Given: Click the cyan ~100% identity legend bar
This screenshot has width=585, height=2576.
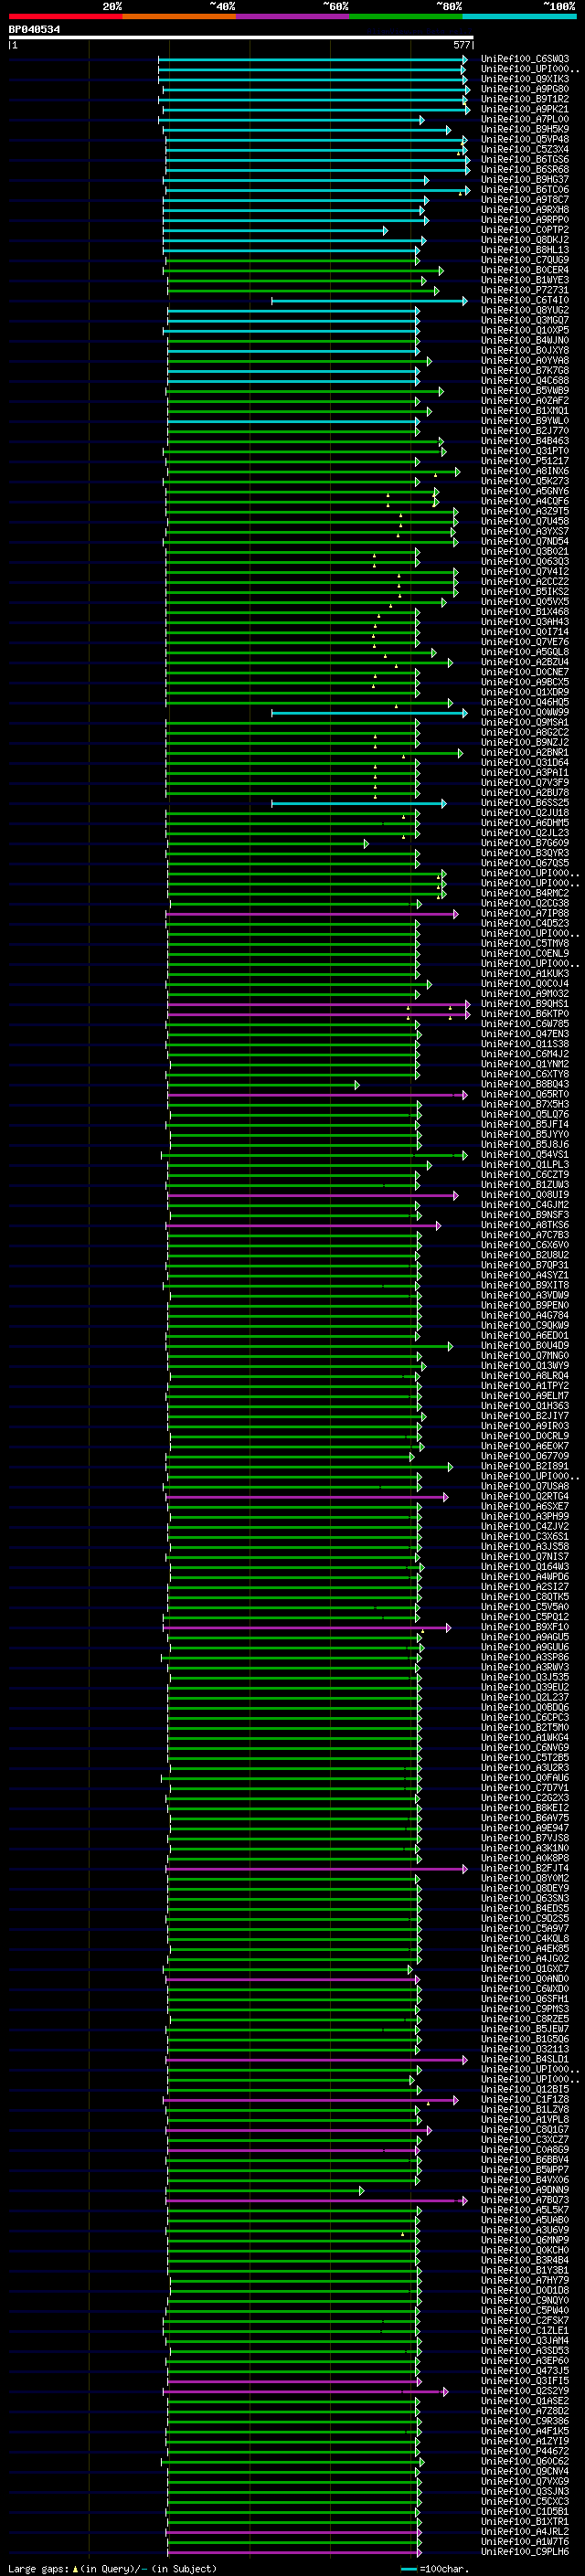Looking at the screenshot, I should pyautogui.click(x=519, y=16).
